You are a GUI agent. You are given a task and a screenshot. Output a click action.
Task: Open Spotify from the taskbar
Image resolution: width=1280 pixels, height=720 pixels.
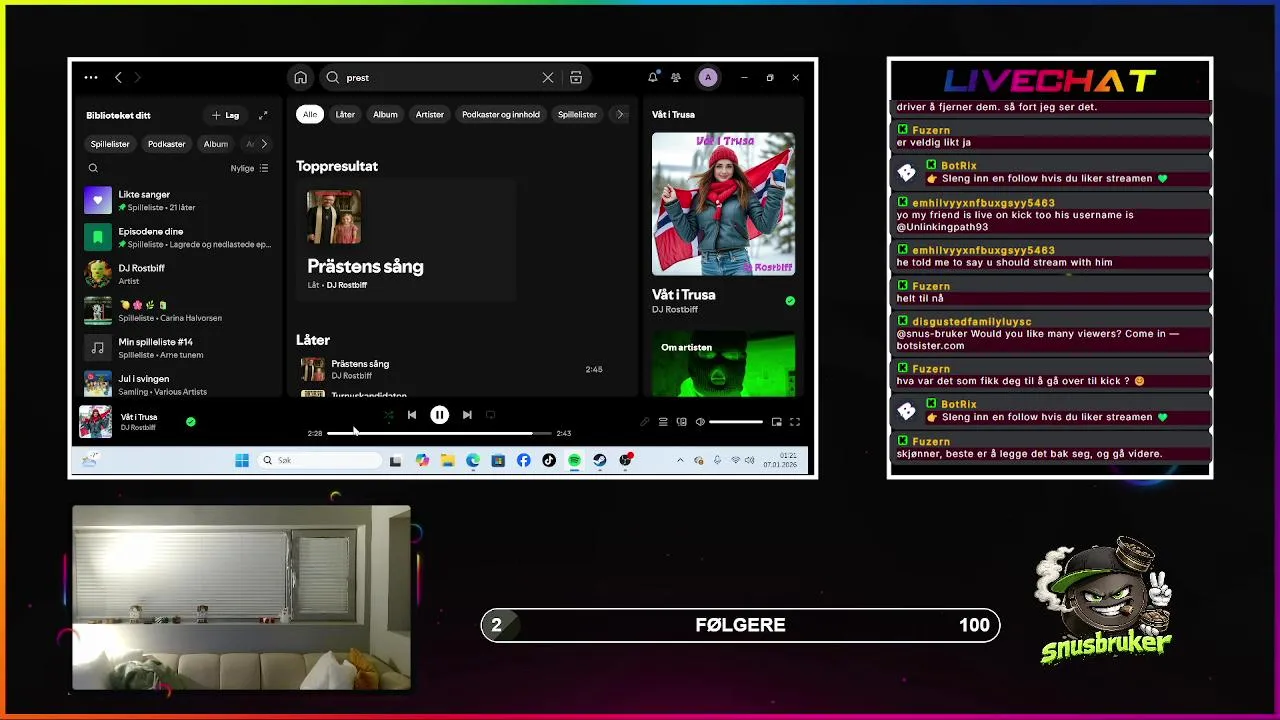click(x=574, y=460)
